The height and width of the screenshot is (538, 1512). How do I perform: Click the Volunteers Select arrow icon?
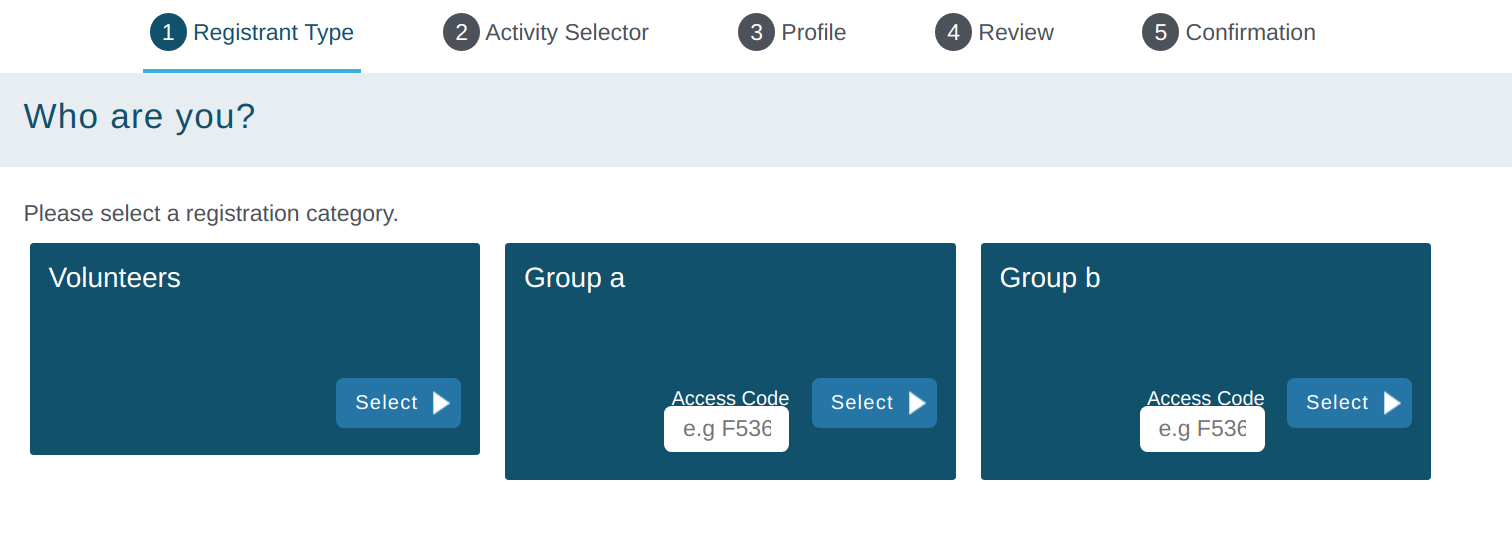tap(441, 403)
